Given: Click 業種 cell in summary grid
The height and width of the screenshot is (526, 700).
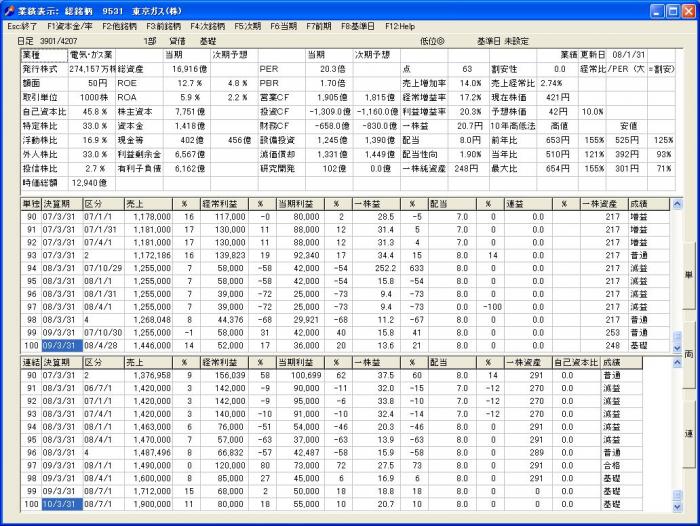Looking at the screenshot, I should pyautogui.click(x=44, y=55).
